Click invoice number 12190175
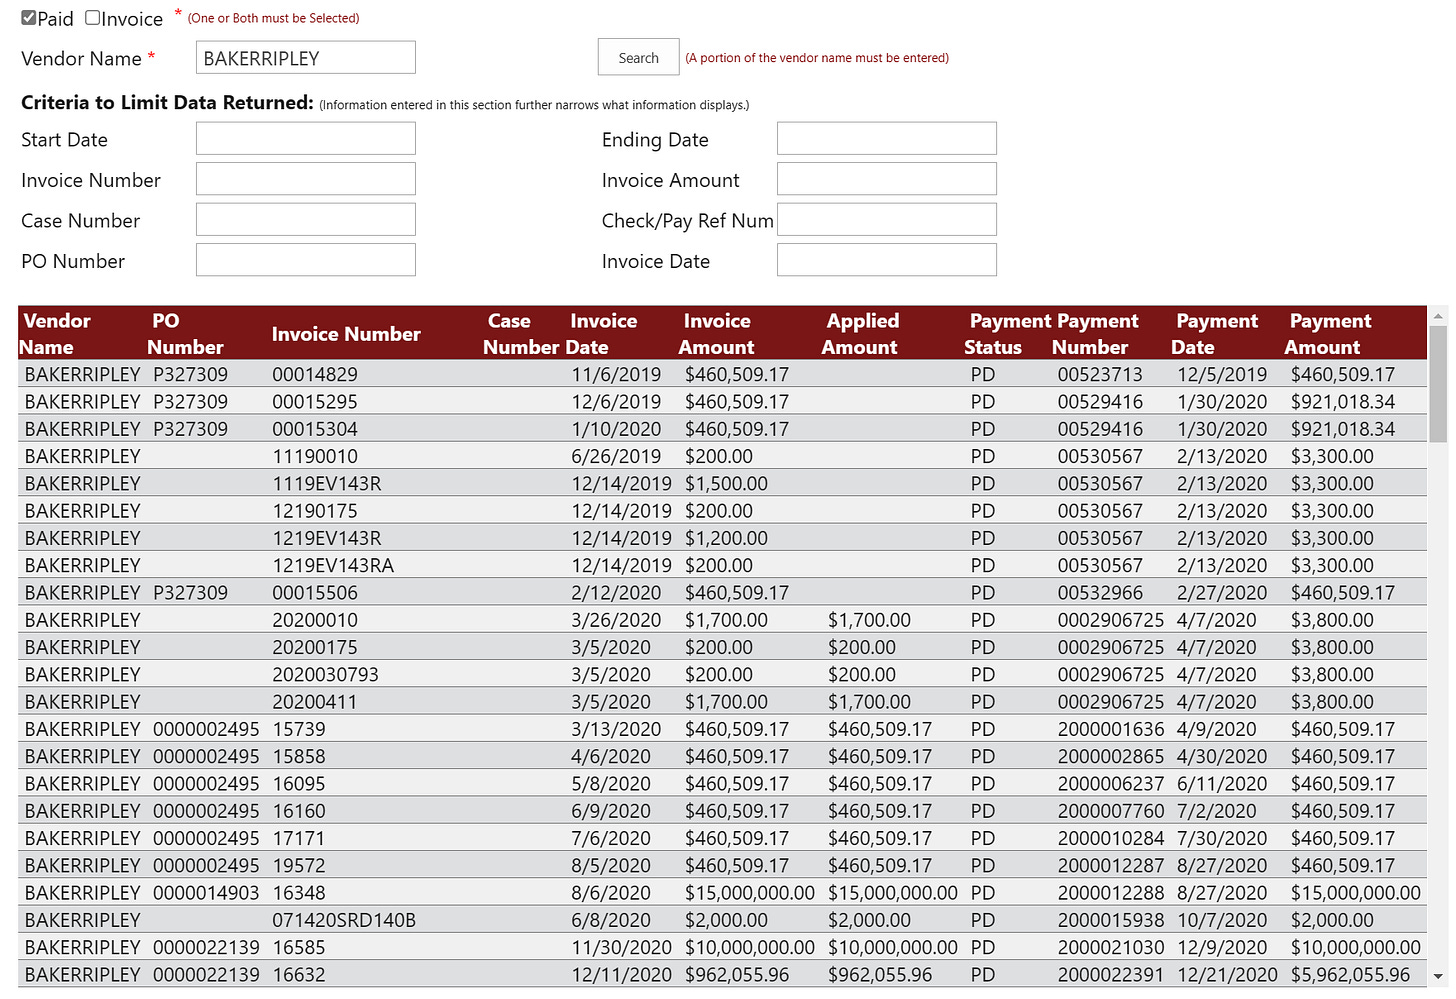This screenshot has height=999, width=1456. (315, 511)
